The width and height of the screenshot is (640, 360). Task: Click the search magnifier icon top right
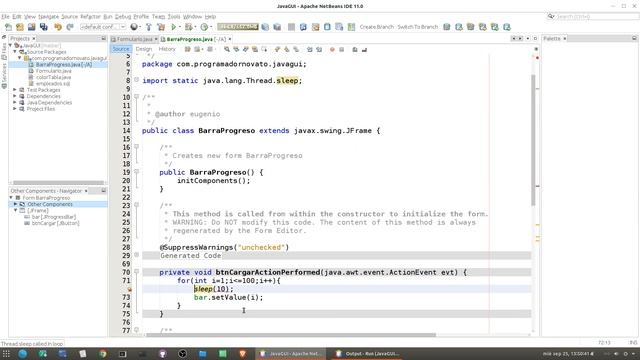tap(551, 16)
